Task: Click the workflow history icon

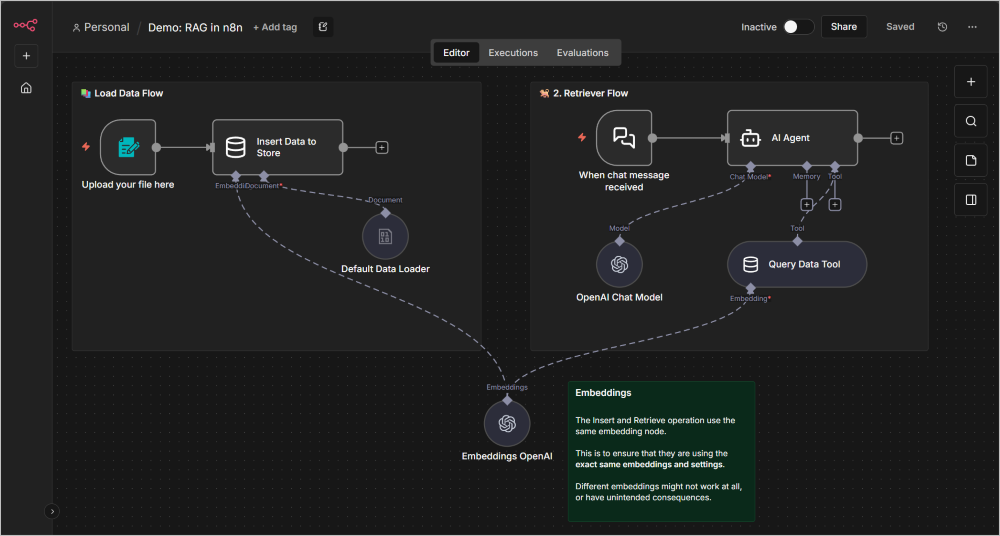Action: 942,27
